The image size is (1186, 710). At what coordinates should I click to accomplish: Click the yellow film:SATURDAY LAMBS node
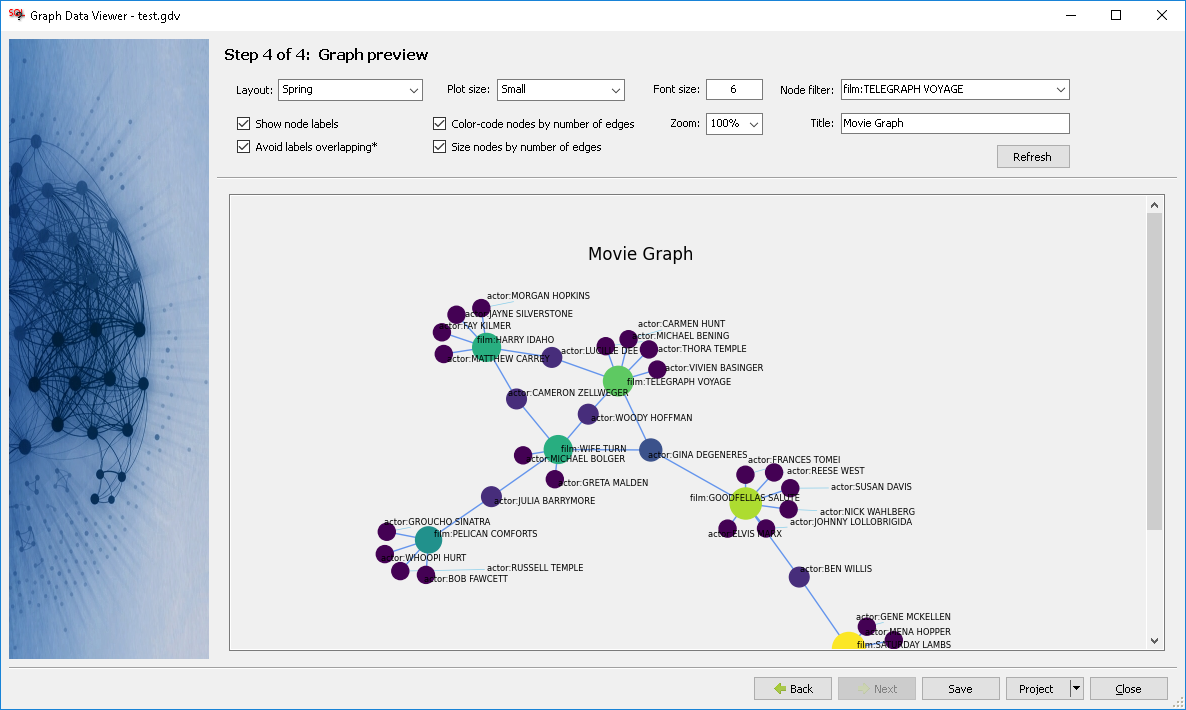(849, 641)
